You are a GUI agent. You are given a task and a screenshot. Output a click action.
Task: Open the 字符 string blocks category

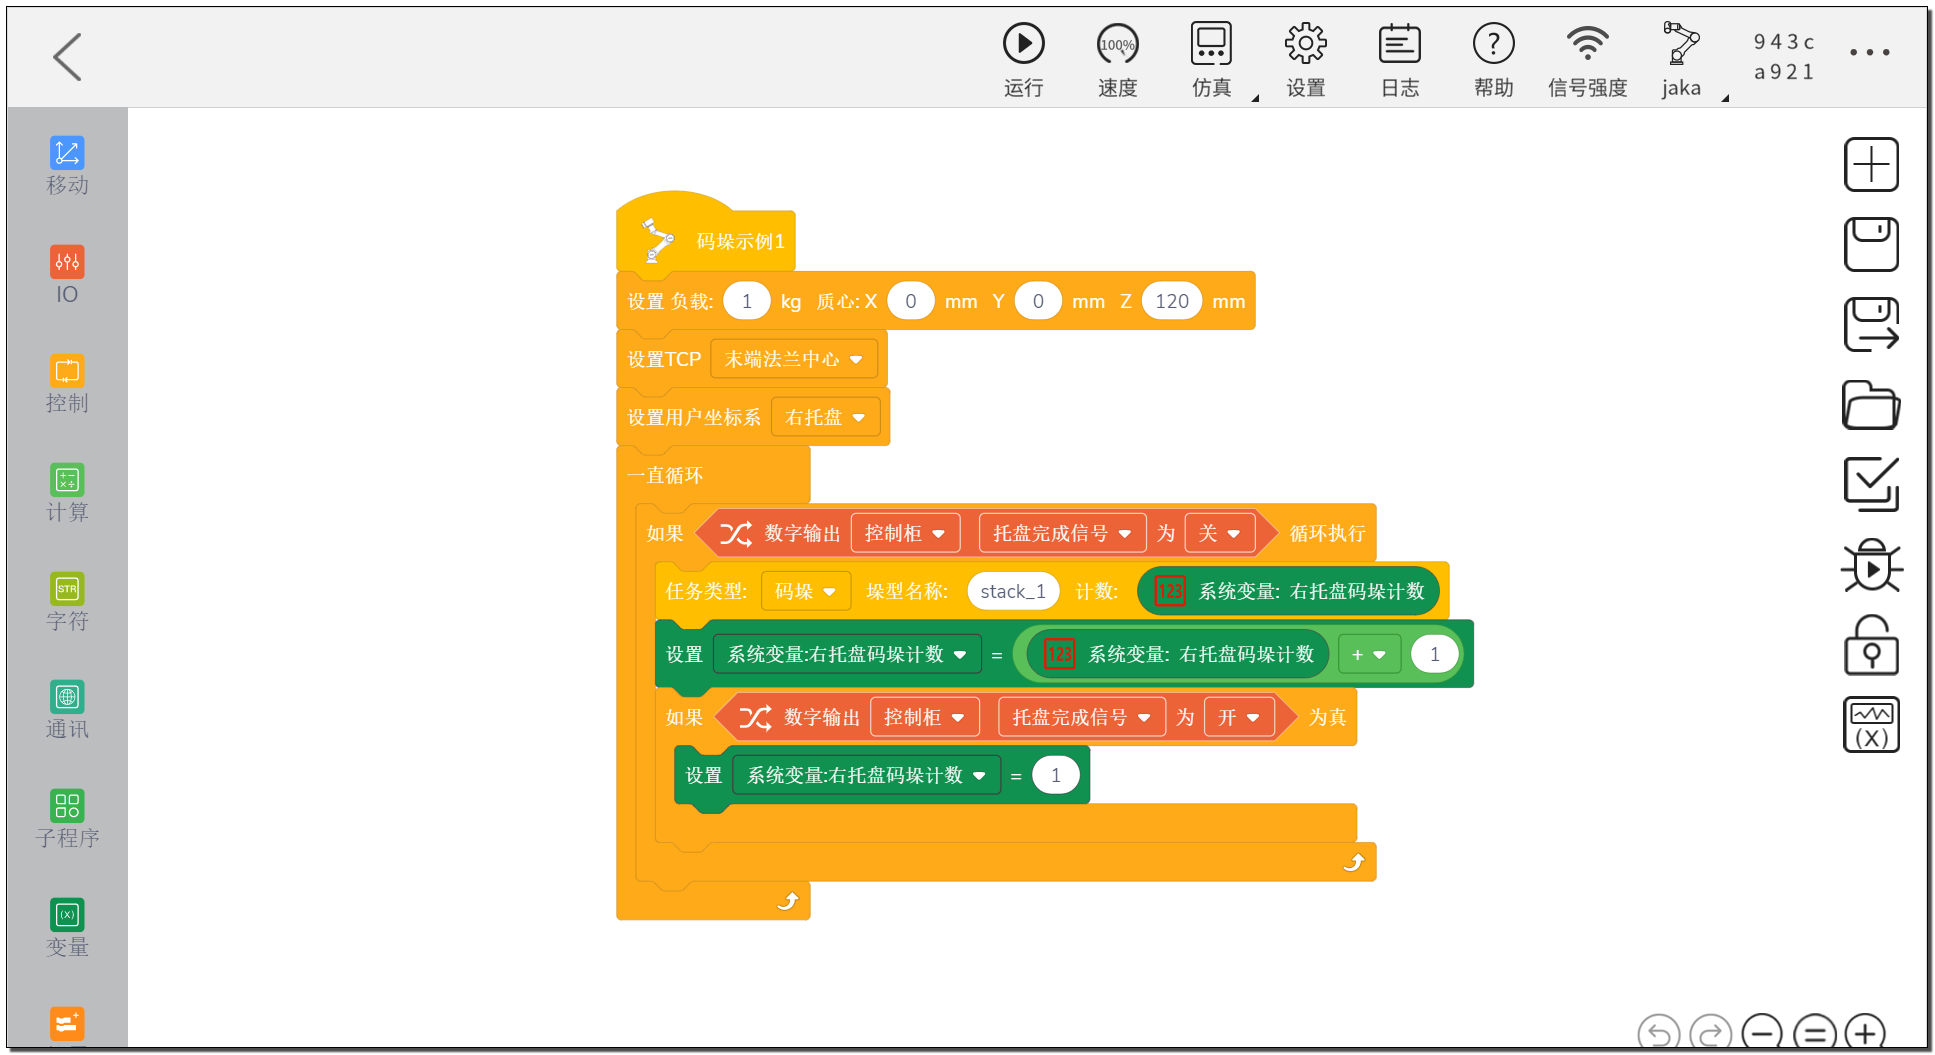[x=67, y=602]
